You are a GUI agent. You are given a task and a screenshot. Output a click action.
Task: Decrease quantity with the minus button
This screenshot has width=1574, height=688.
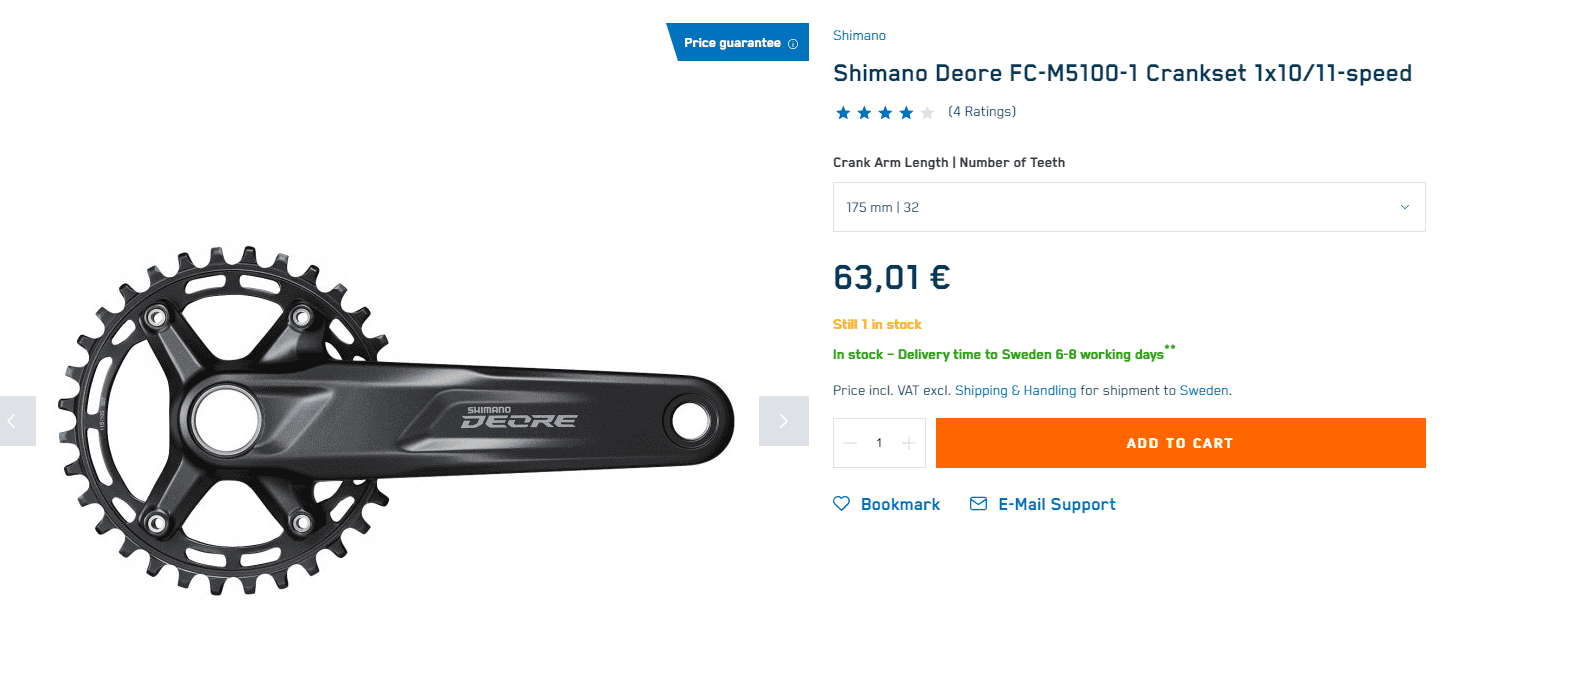coord(851,443)
